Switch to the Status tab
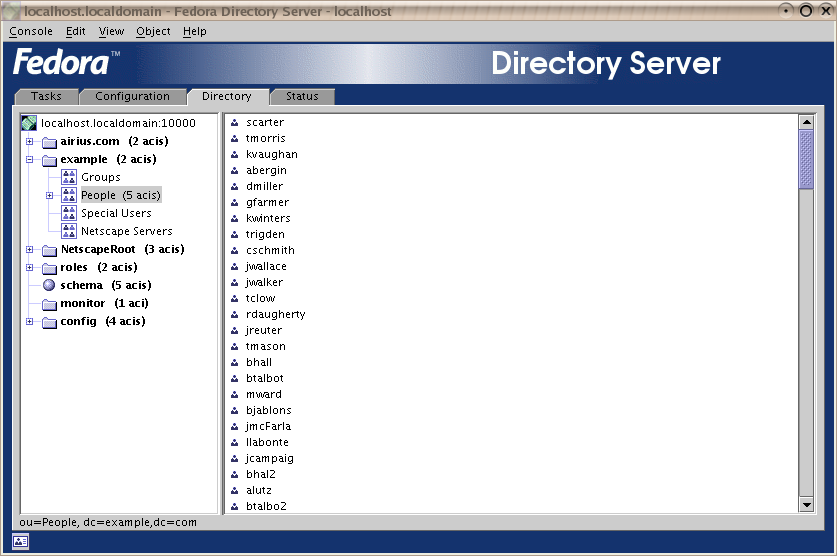This screenshot has height=556, width=837. (302, 97)
